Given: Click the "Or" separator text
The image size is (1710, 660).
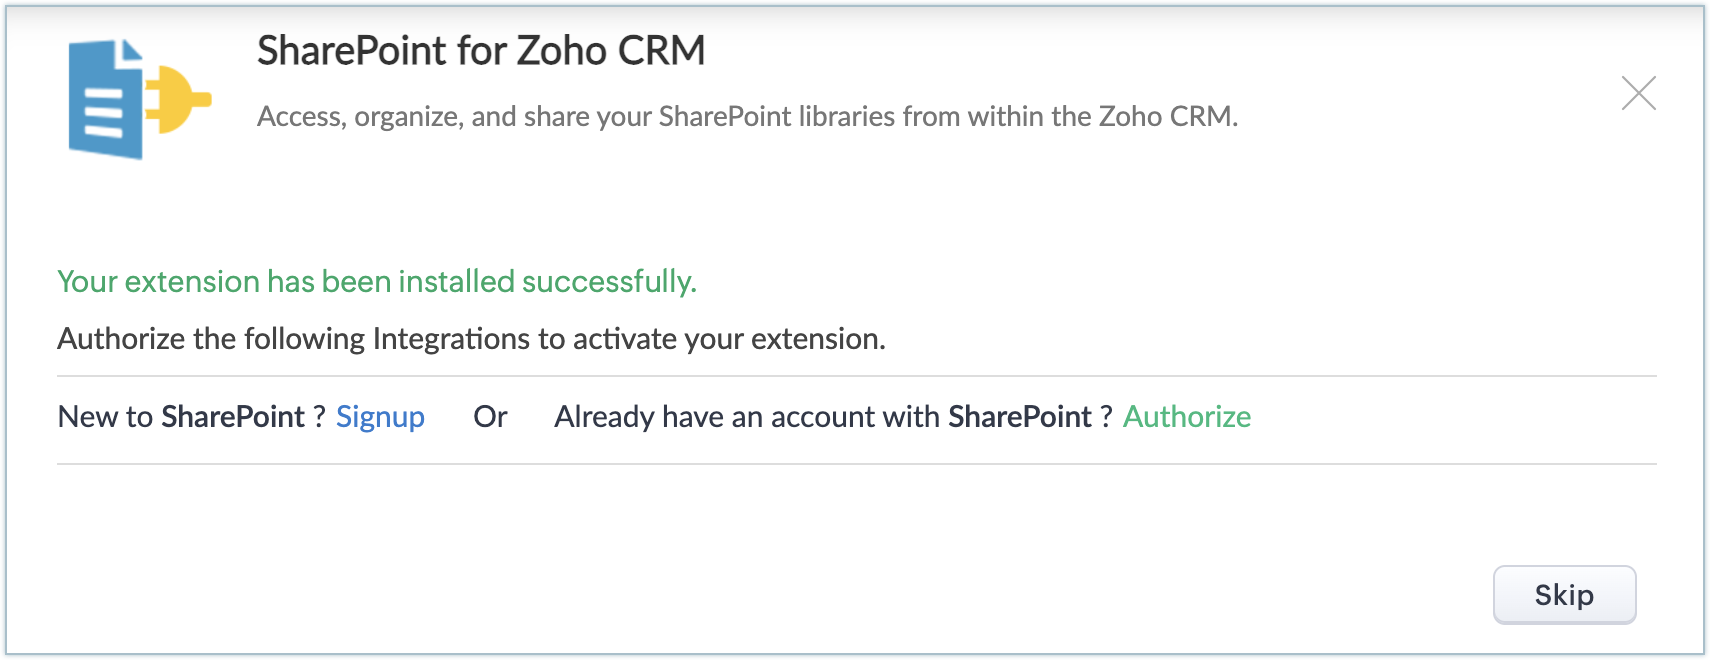Looking at the screenshot, I should 490,417.
